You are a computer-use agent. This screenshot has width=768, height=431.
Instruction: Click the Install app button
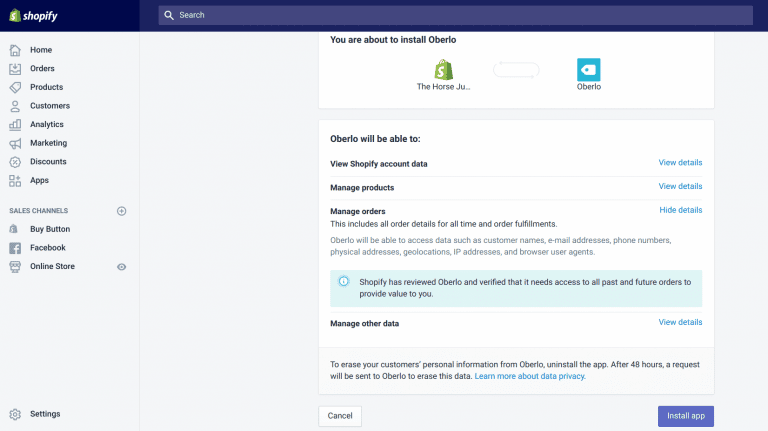coord(686,416)
